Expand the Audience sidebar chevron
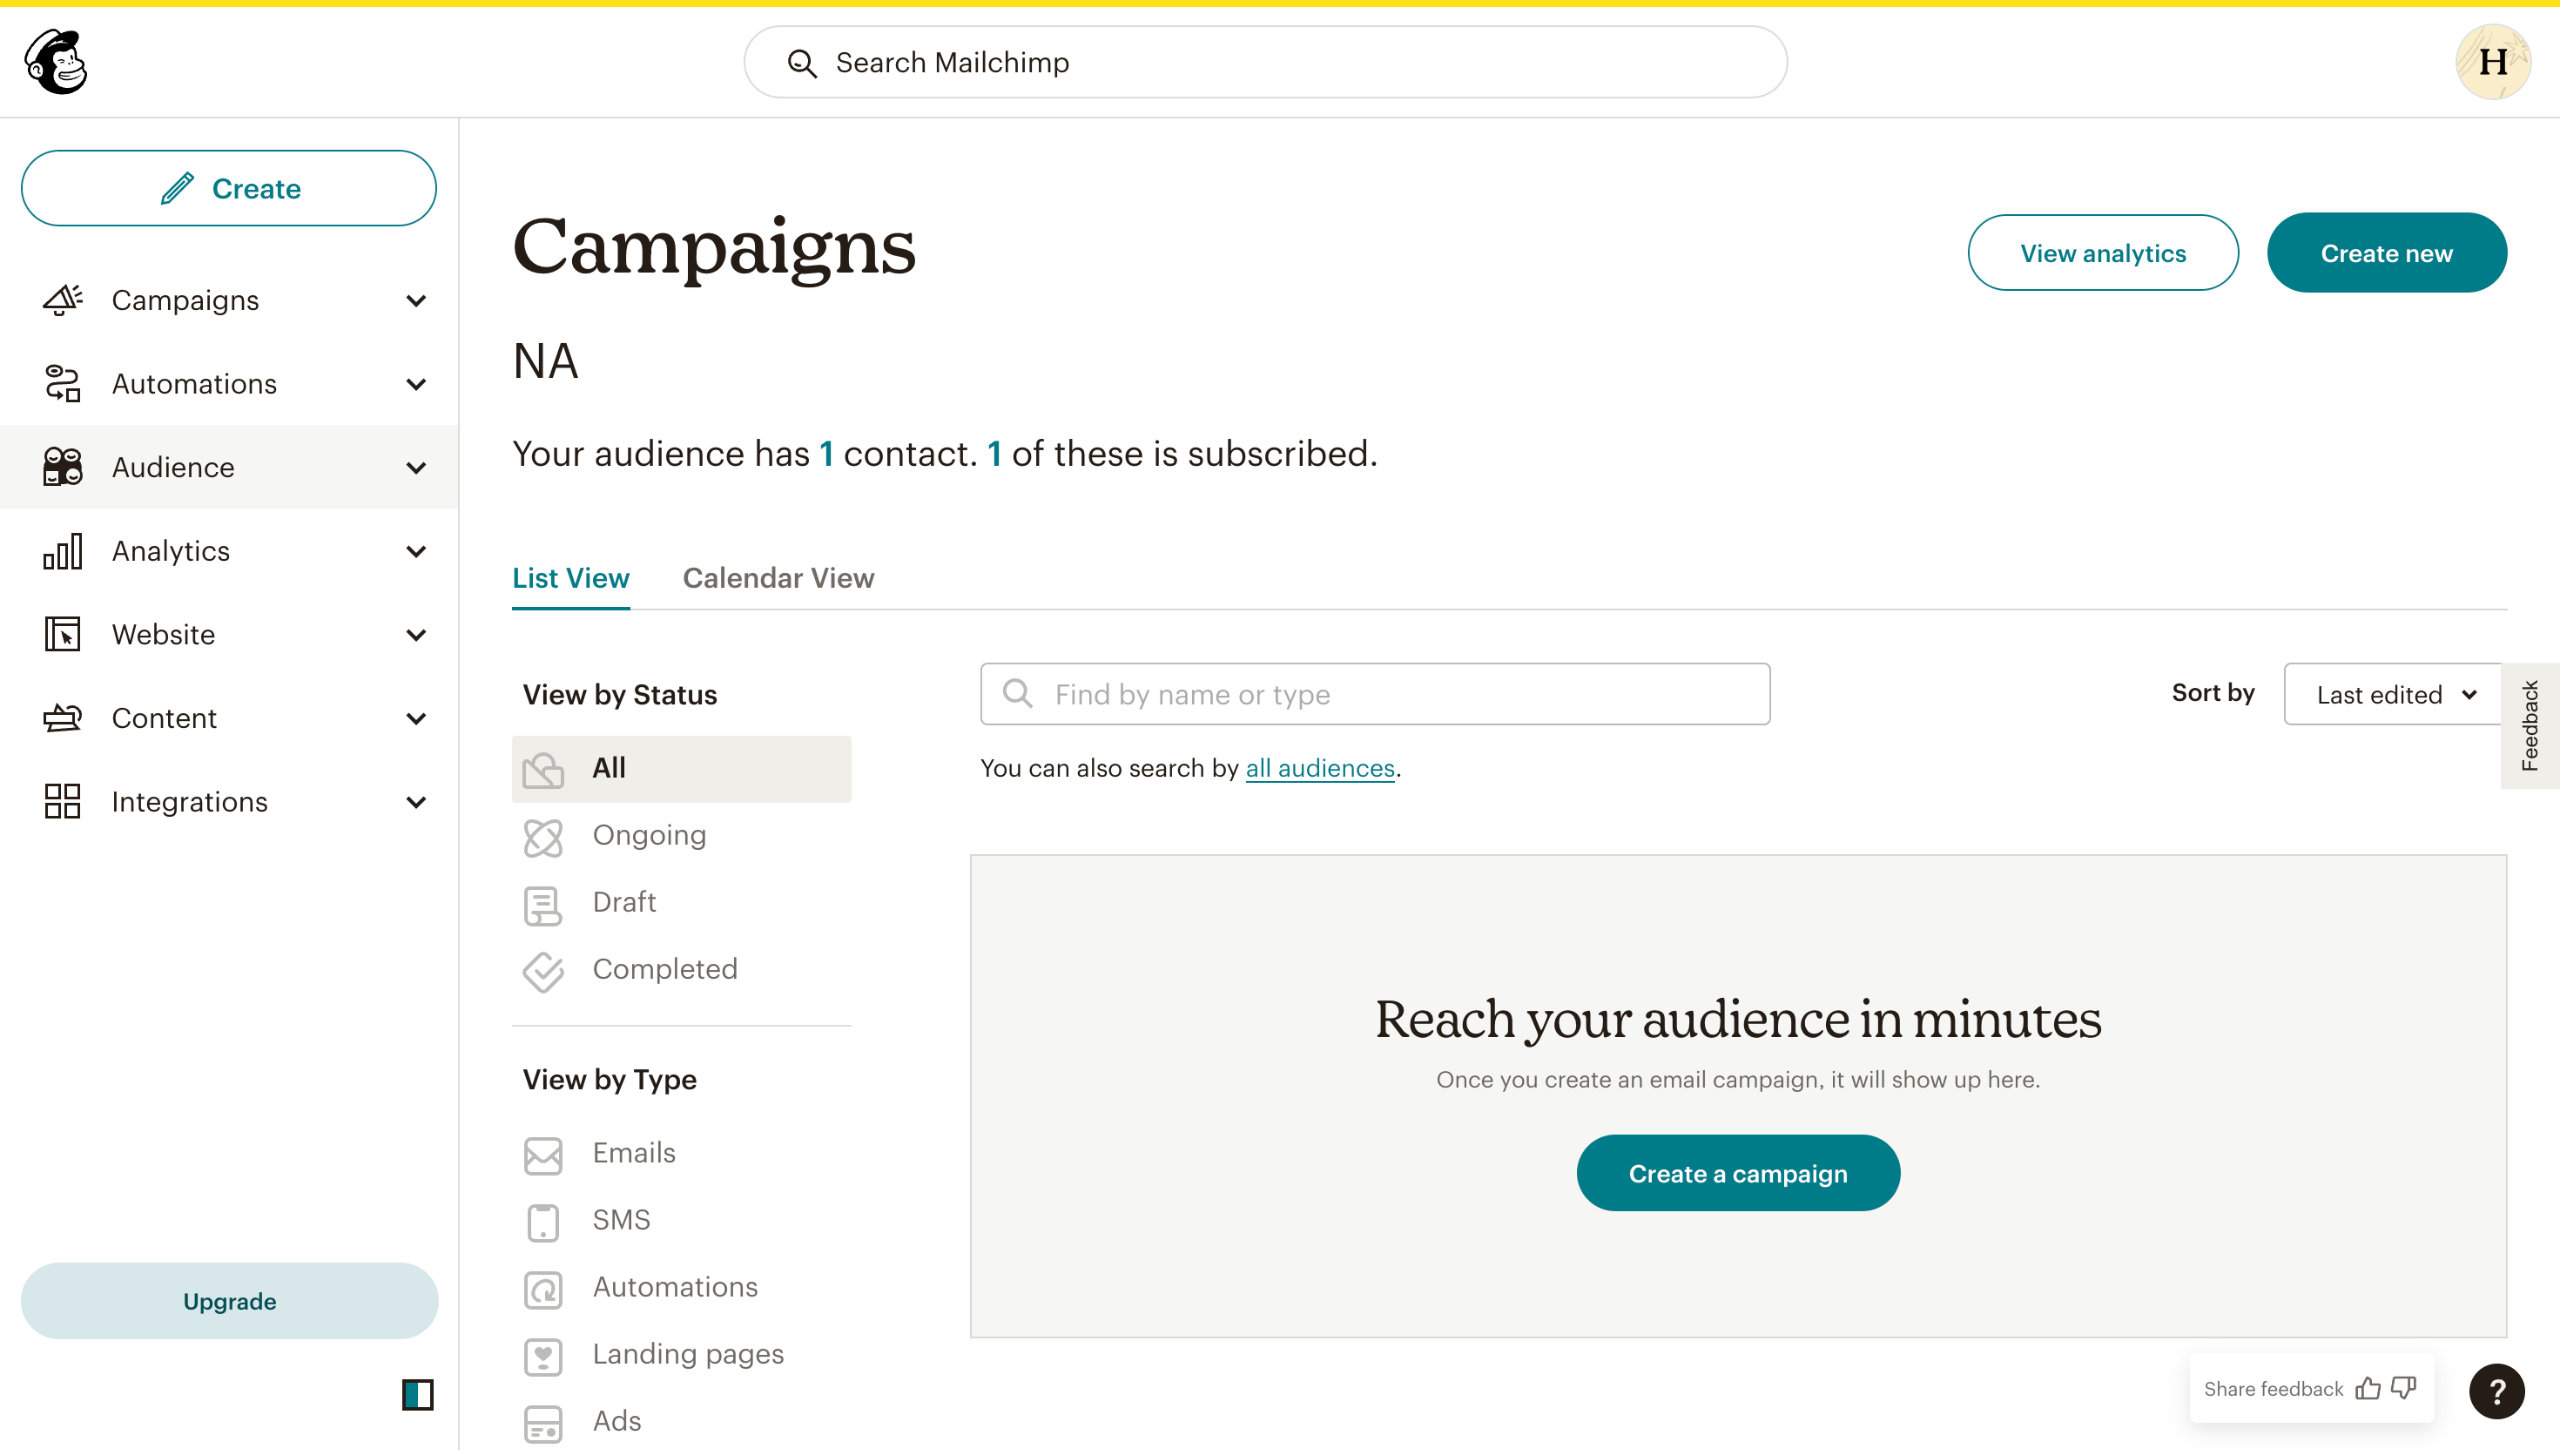 (417, 468)
